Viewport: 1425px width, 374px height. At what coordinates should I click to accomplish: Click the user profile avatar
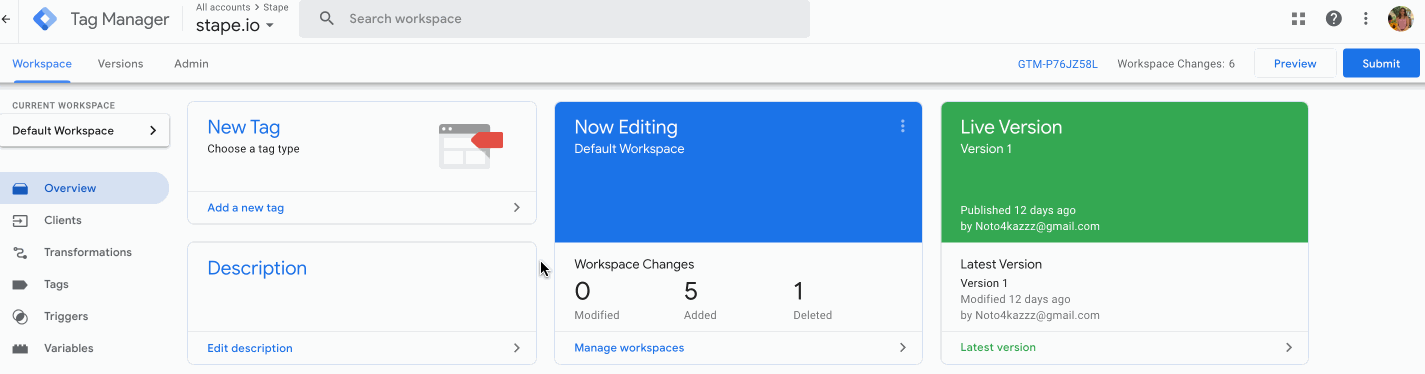(1400, 18)
